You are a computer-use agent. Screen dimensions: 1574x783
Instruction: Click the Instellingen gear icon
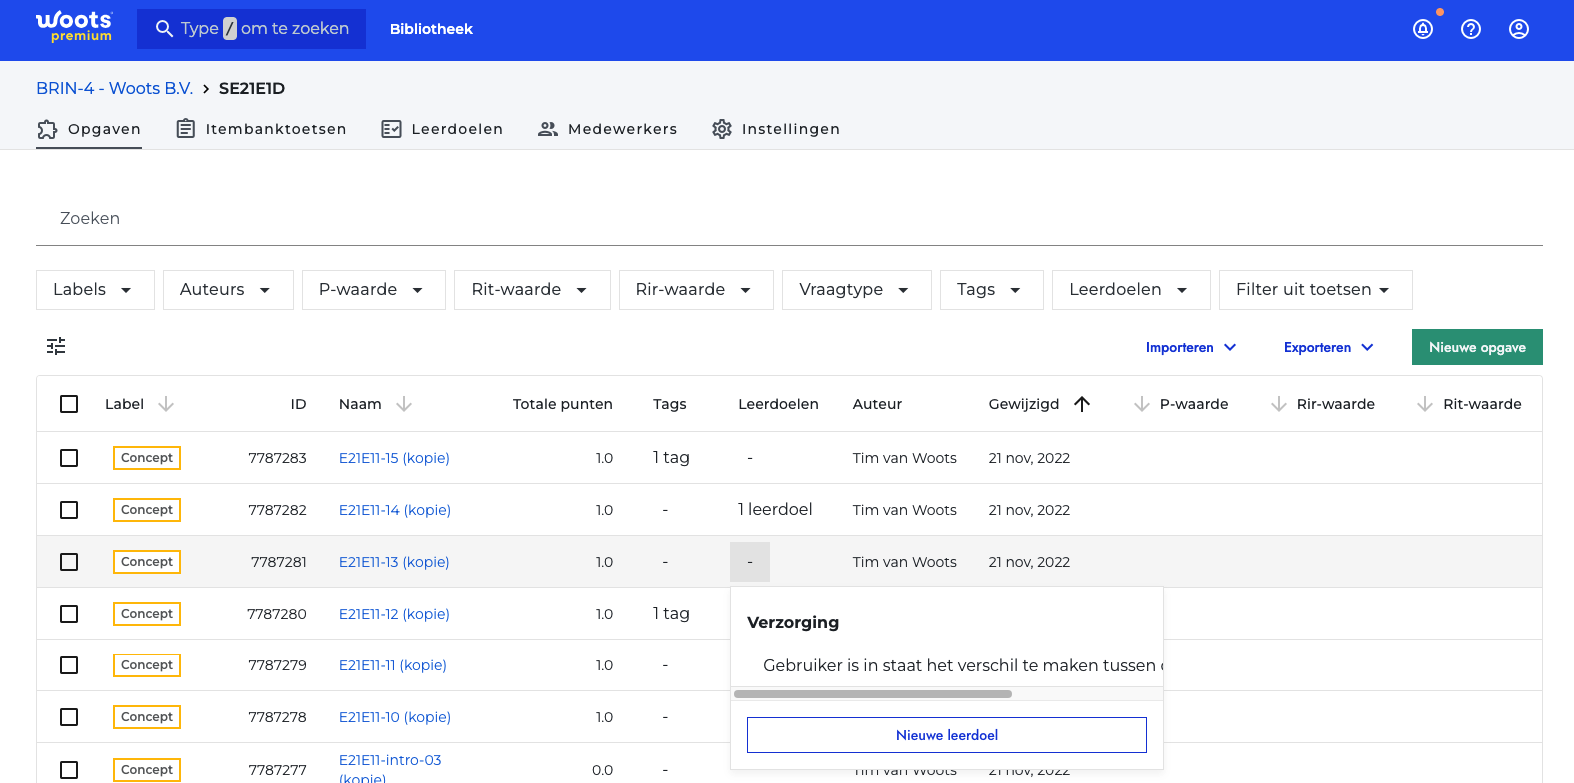[x=722, y=129]
